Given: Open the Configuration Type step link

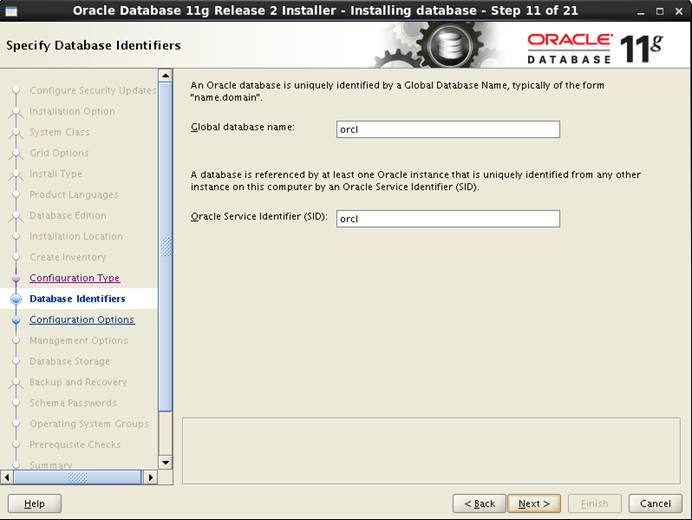Looking at the screenshot, I should pos(75,278).
